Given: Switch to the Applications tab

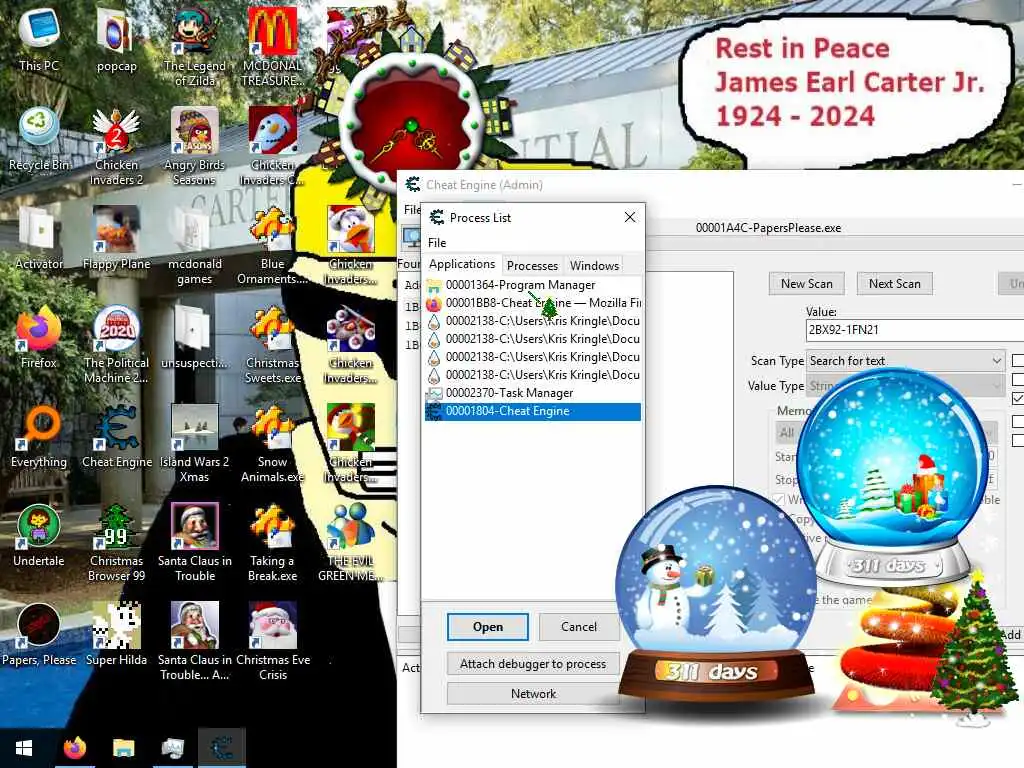Looking at the screenshot, I should (x=462, y=264).
